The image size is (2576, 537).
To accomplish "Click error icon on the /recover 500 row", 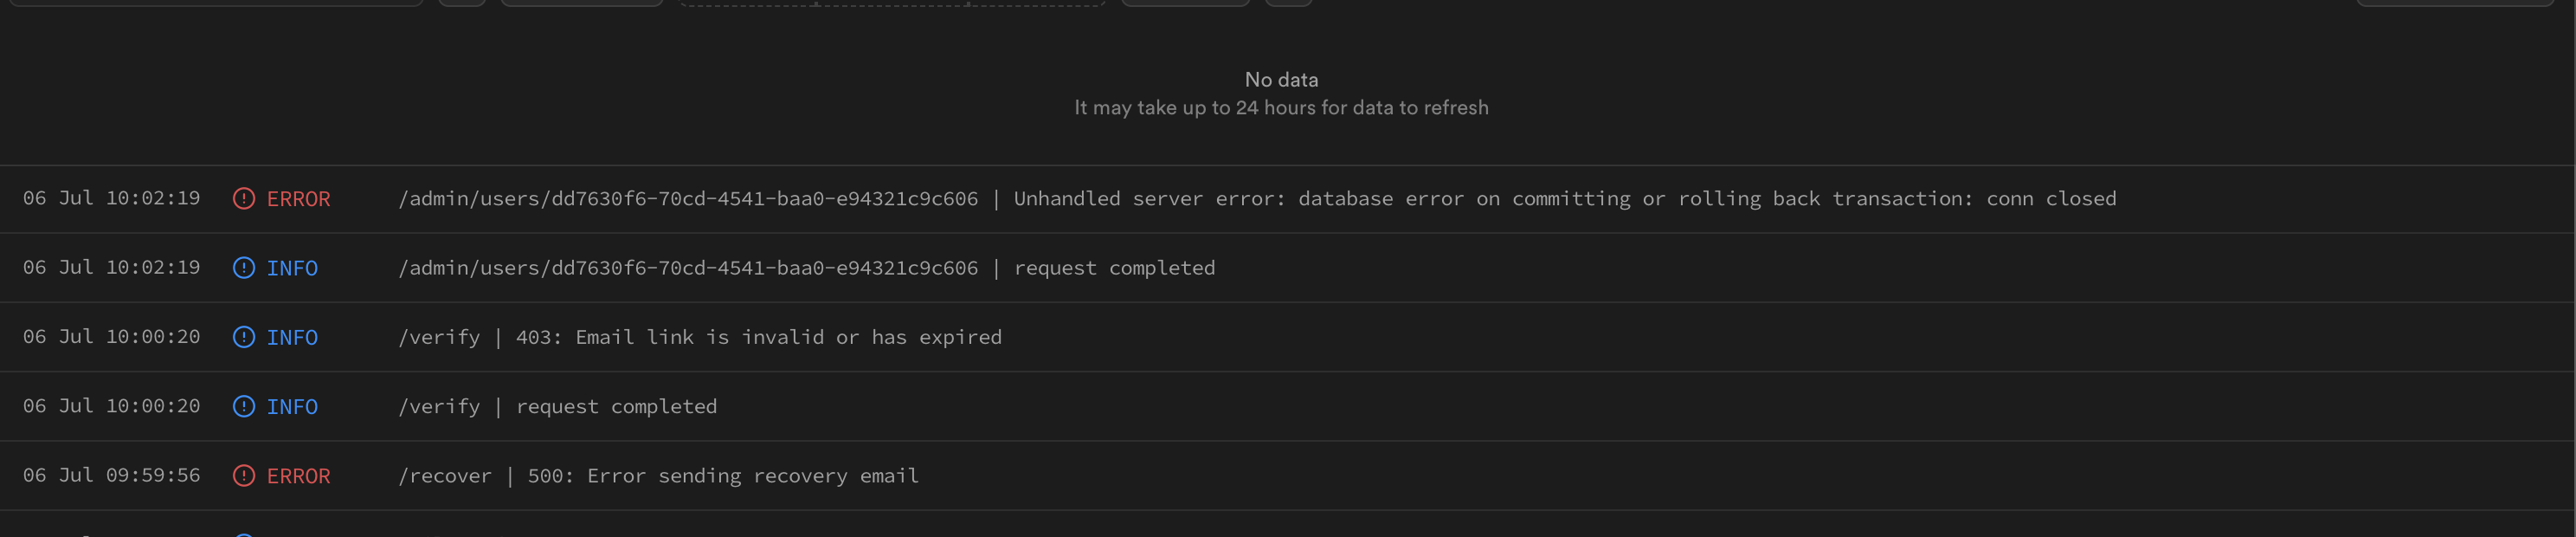I will pyautogui.click(x=244, y=476).
